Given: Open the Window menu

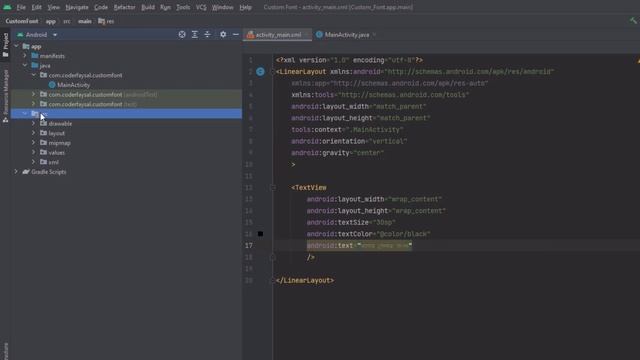Looking at the screenshot, I should pyautogui.click(x=222, y=7).
